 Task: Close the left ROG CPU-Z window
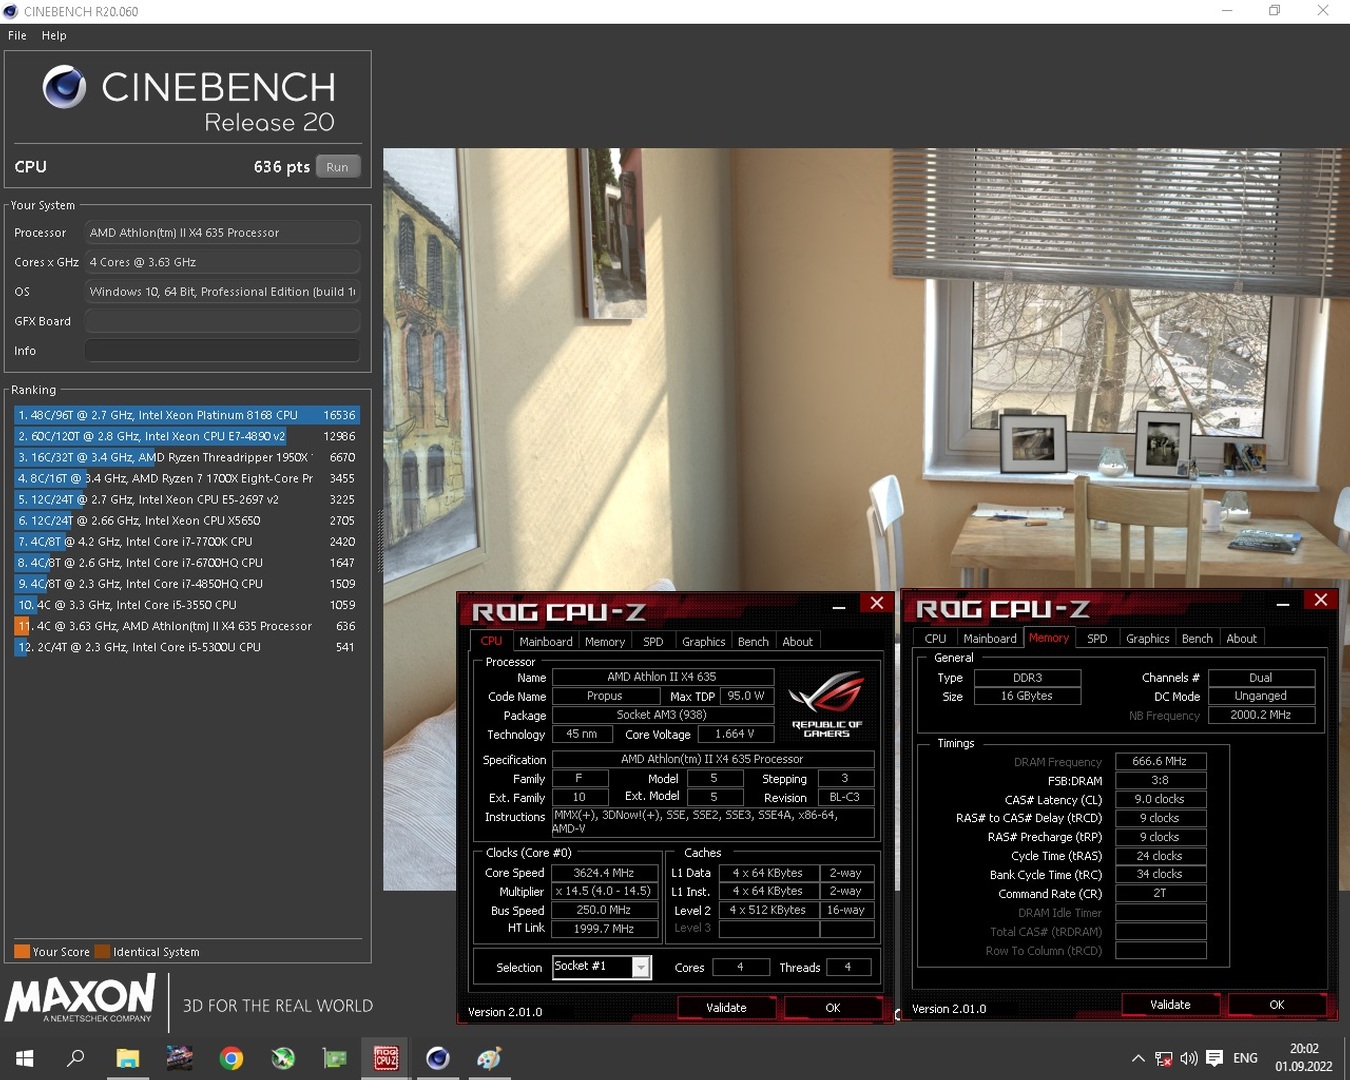[x=876, y=603]
